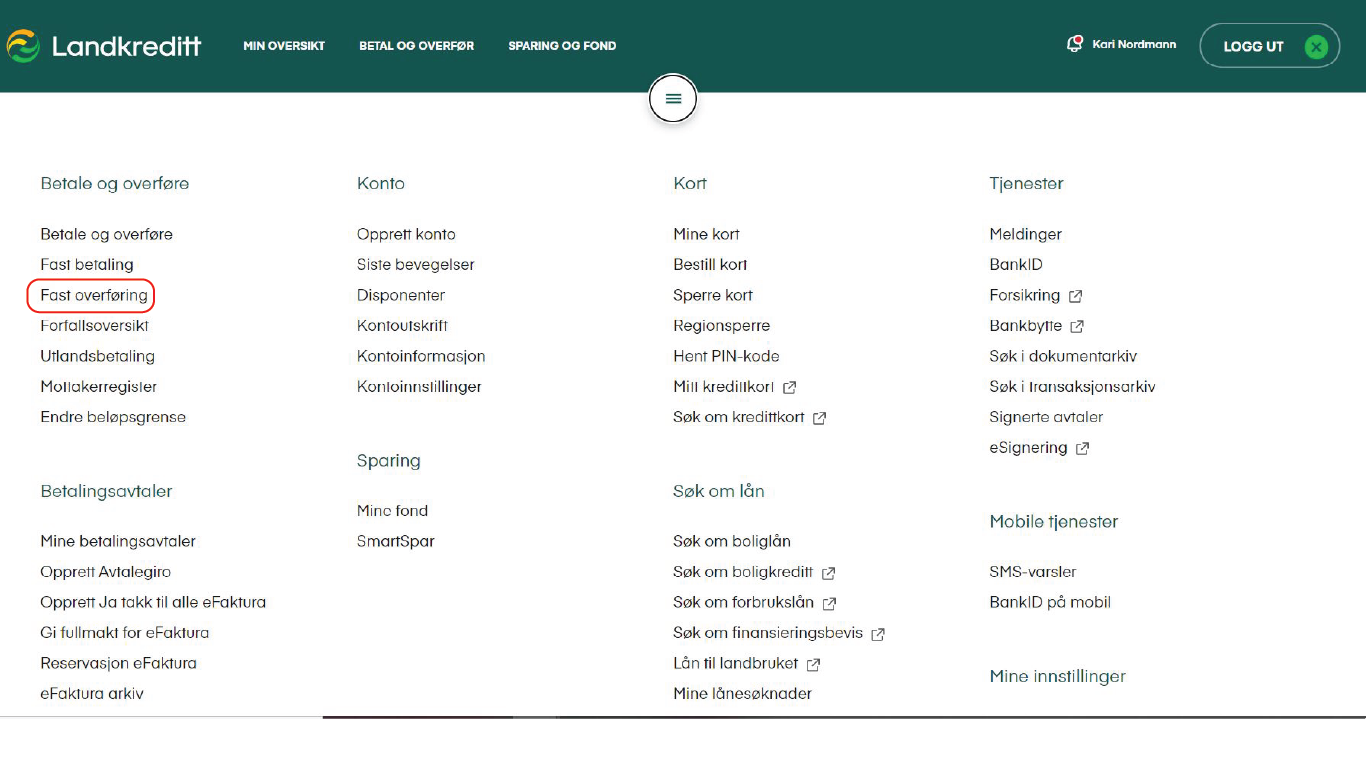The height and width of the screenshot is (768, 1366).
Task: Click external link icon beside Bankbytte
Action: [x=1077, y=326]
